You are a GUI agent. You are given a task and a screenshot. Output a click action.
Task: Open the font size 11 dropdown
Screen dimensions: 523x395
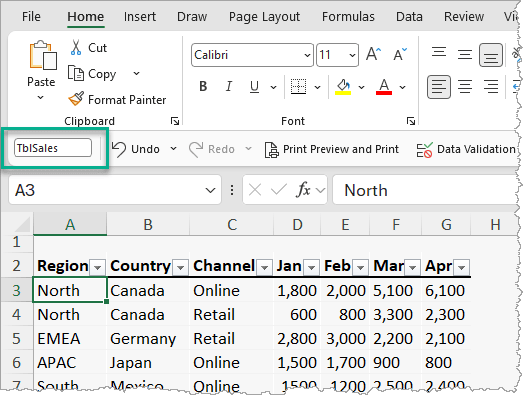[x=352, y=55]
